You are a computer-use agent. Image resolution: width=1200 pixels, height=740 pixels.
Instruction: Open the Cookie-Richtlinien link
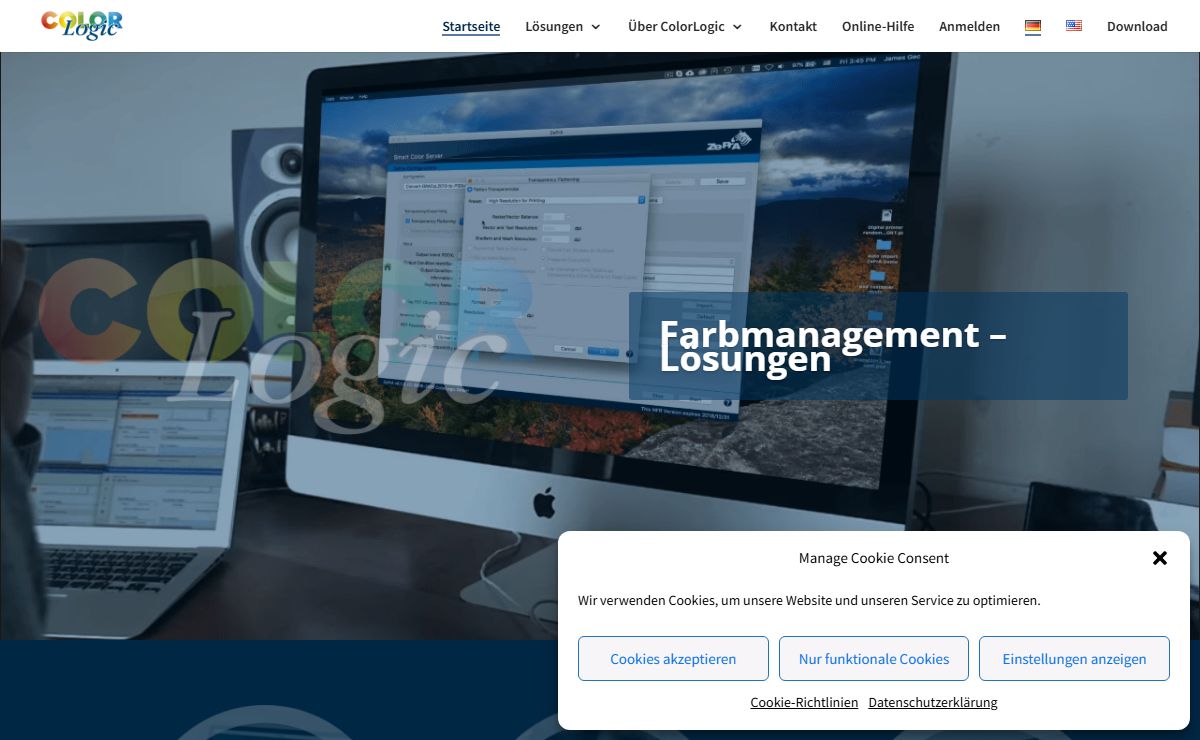[804, 703]
